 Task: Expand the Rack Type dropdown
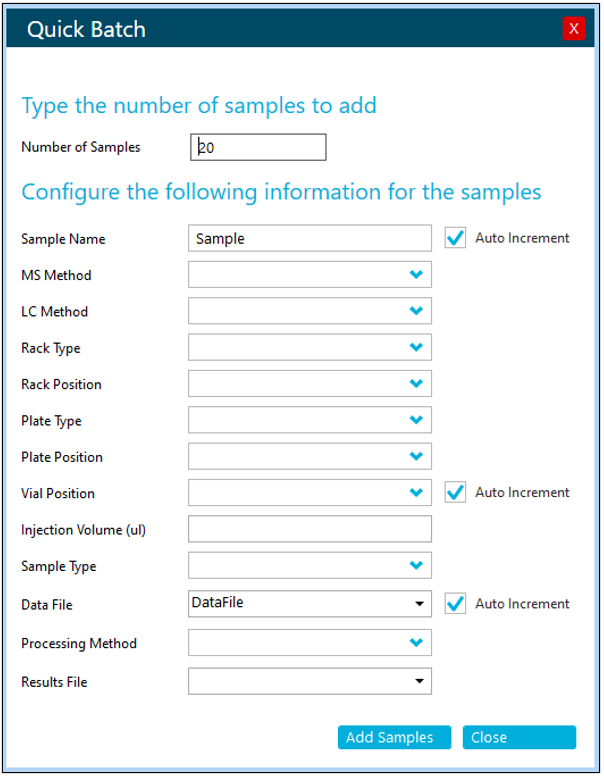(416, 348)
